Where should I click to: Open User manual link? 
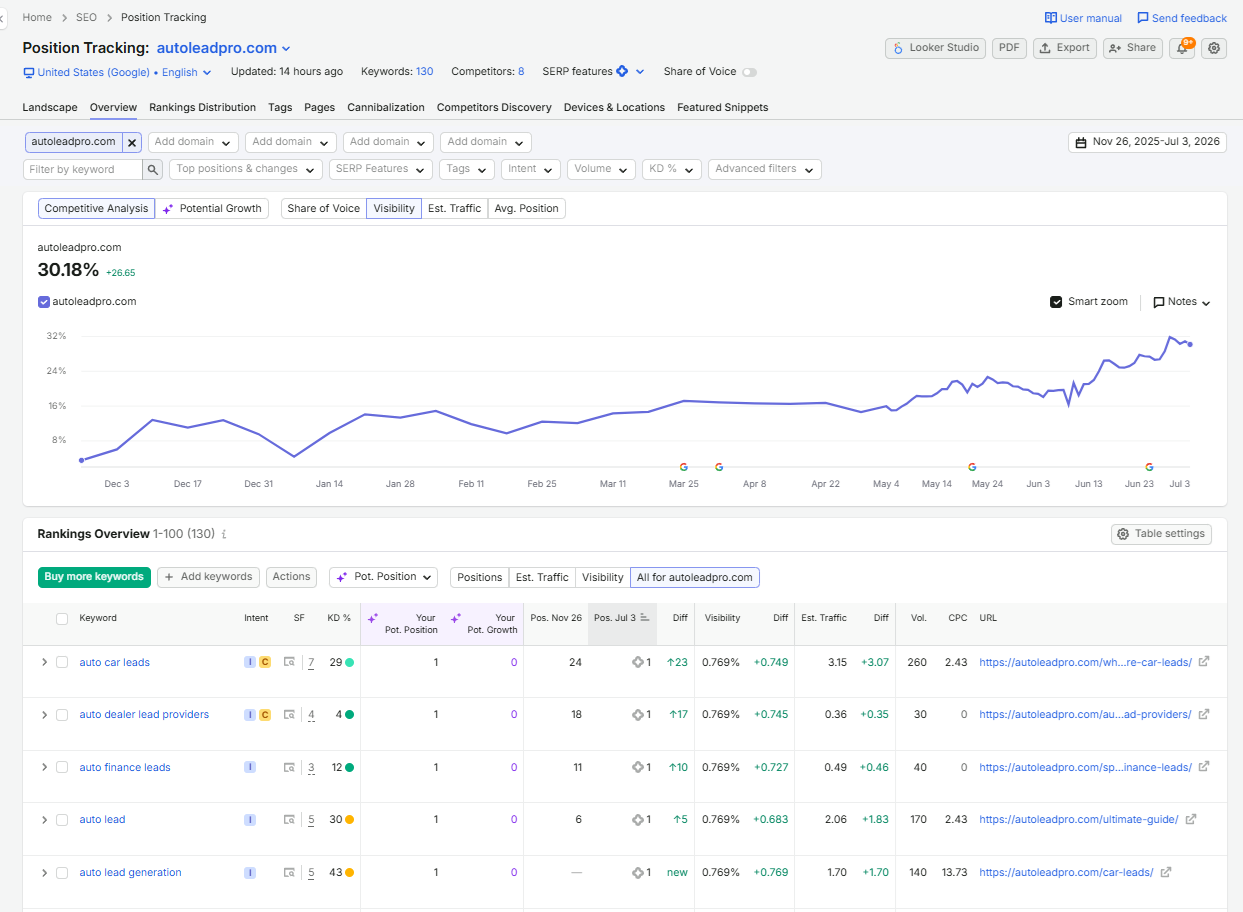tap(1084, 18)
